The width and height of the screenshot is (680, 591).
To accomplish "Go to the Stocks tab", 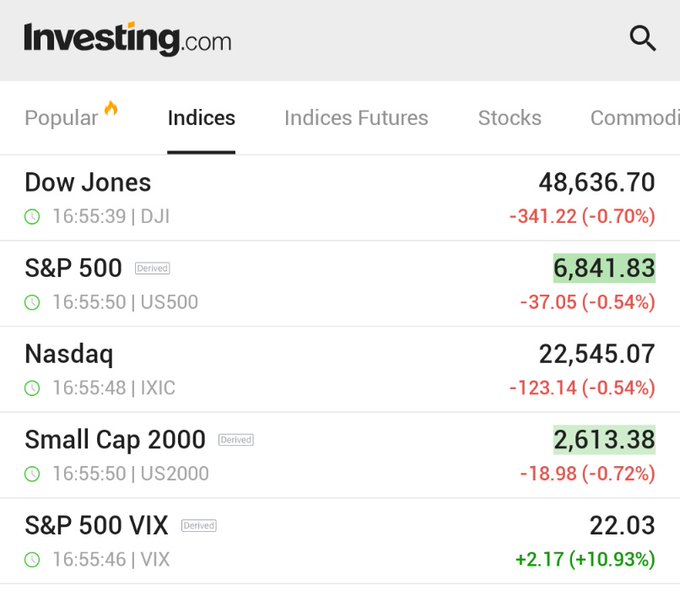I will [x=509, y=118].
